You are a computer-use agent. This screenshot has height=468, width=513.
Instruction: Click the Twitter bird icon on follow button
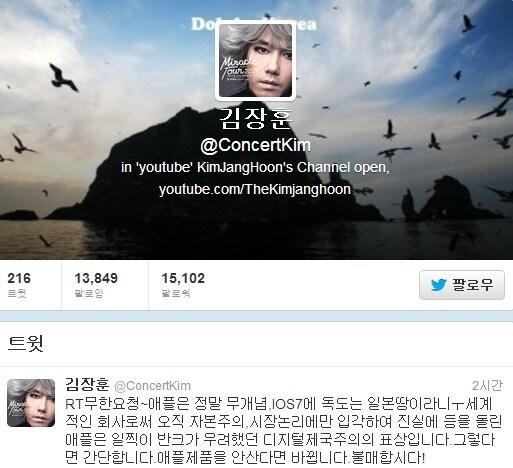438,285
